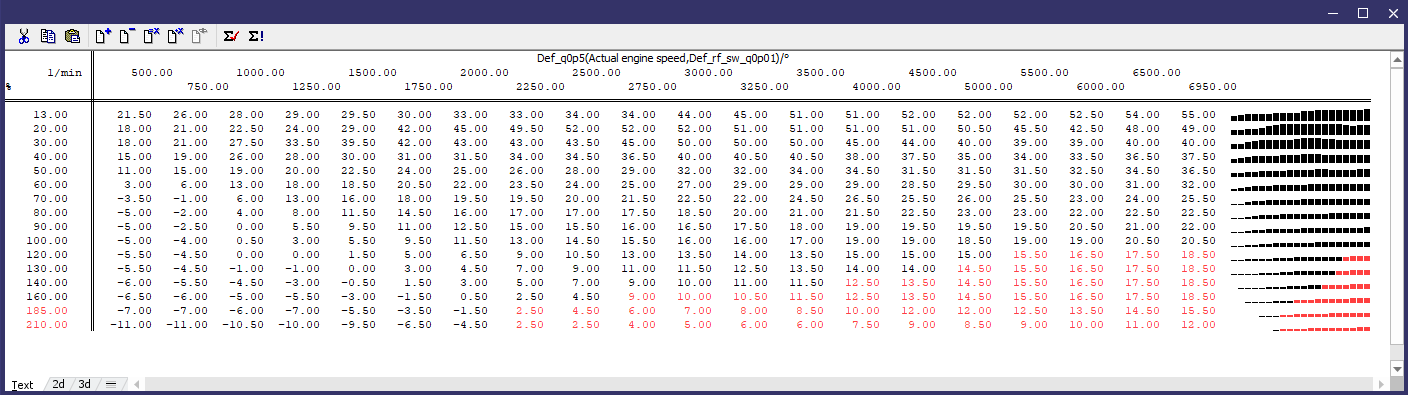Click the horizontal scrollbar left arrow
Viewport: 1408px width, 395px height.
(x=137, y=384)
